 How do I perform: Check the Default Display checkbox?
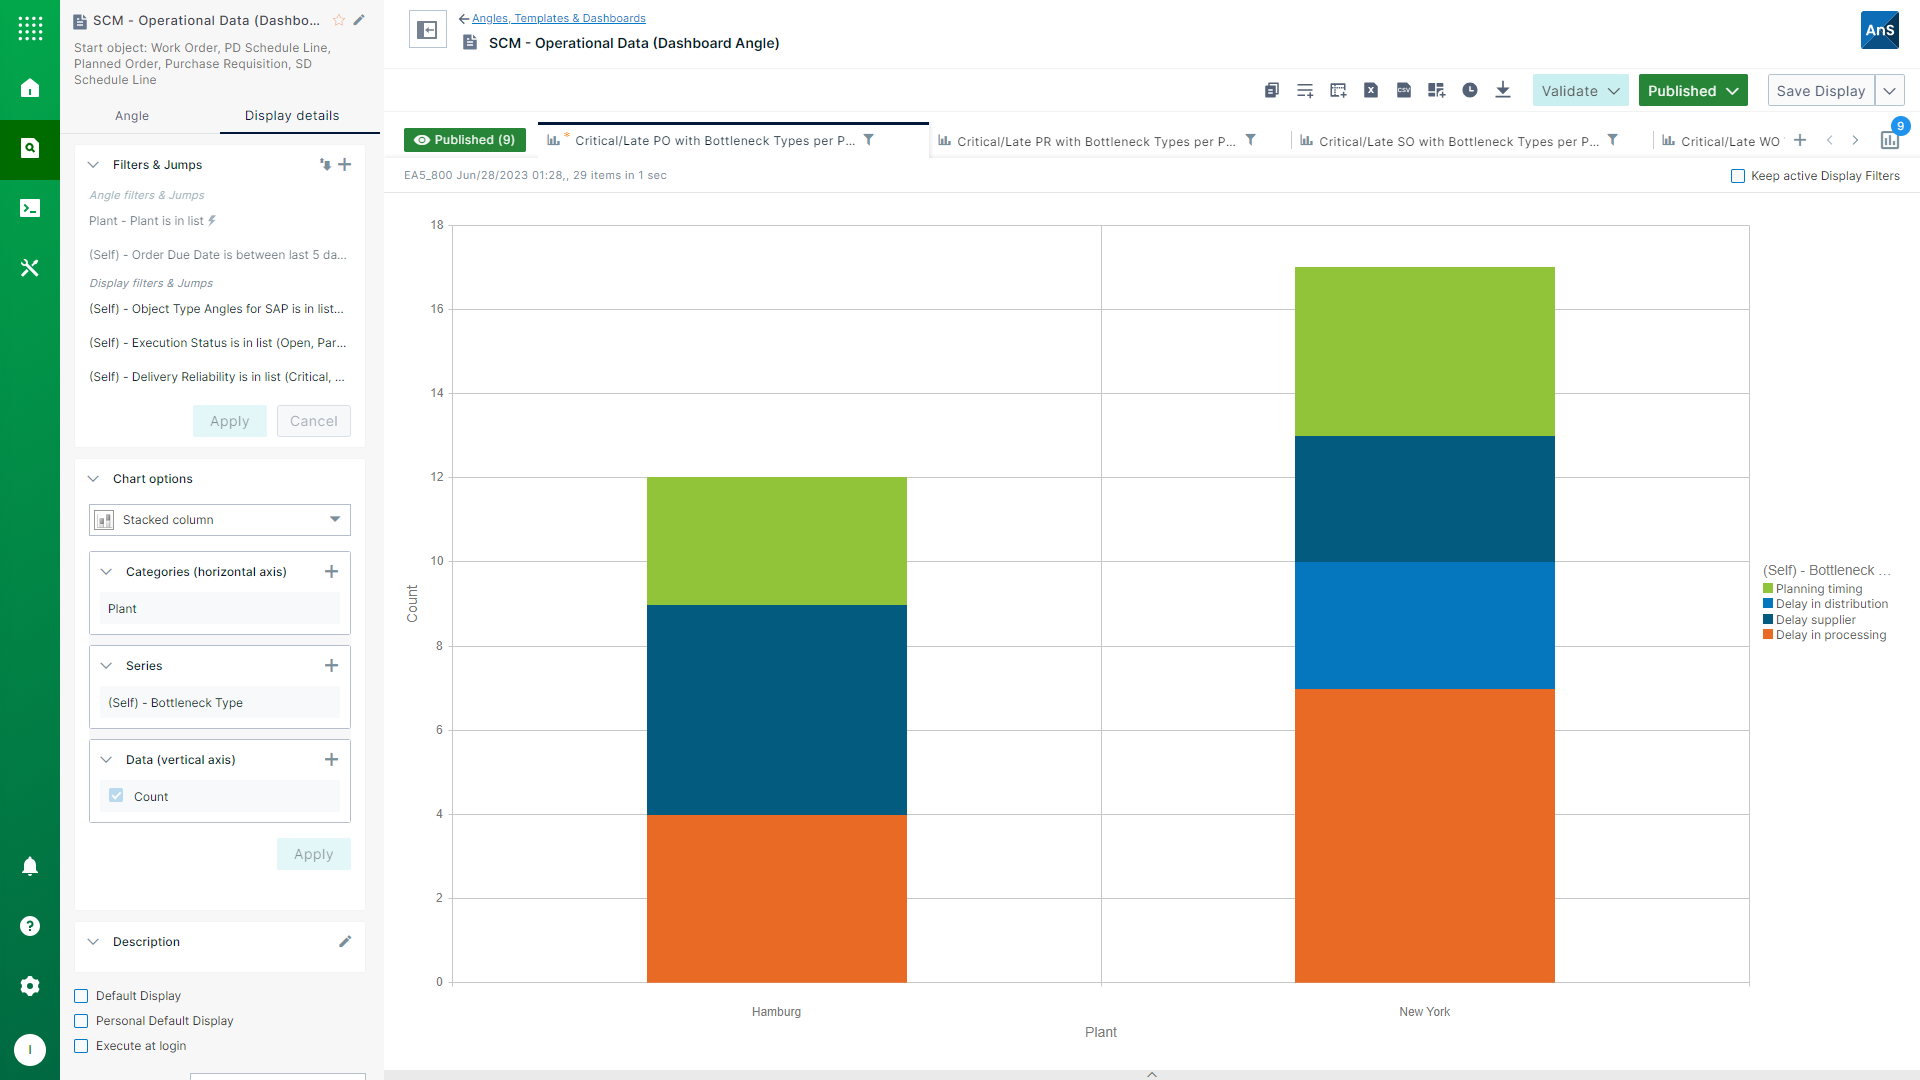[82, 996]
